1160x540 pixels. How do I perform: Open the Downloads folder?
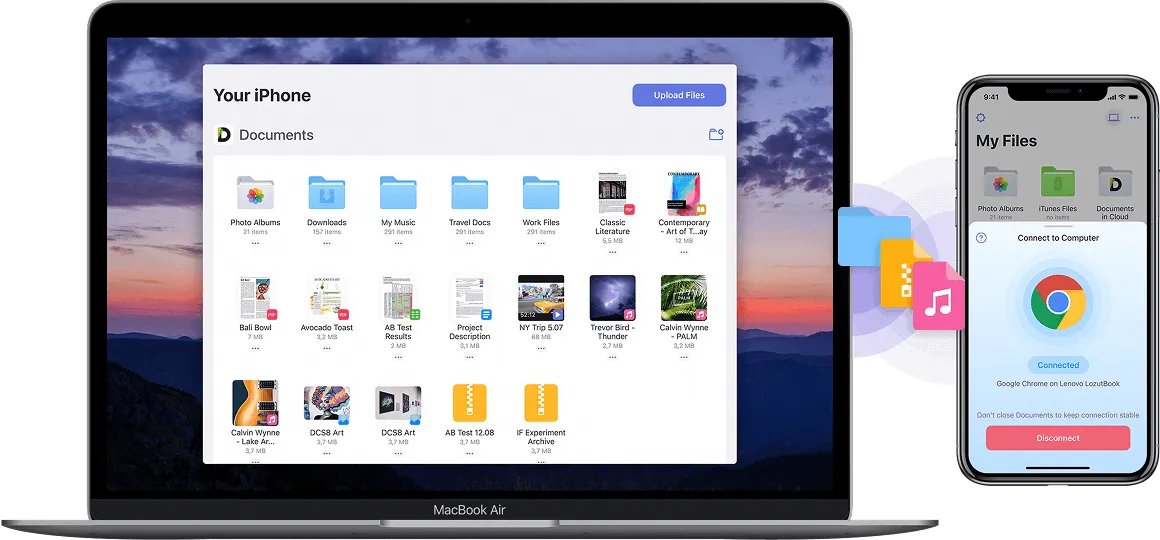pyautogui.click(x=326, y=194)
